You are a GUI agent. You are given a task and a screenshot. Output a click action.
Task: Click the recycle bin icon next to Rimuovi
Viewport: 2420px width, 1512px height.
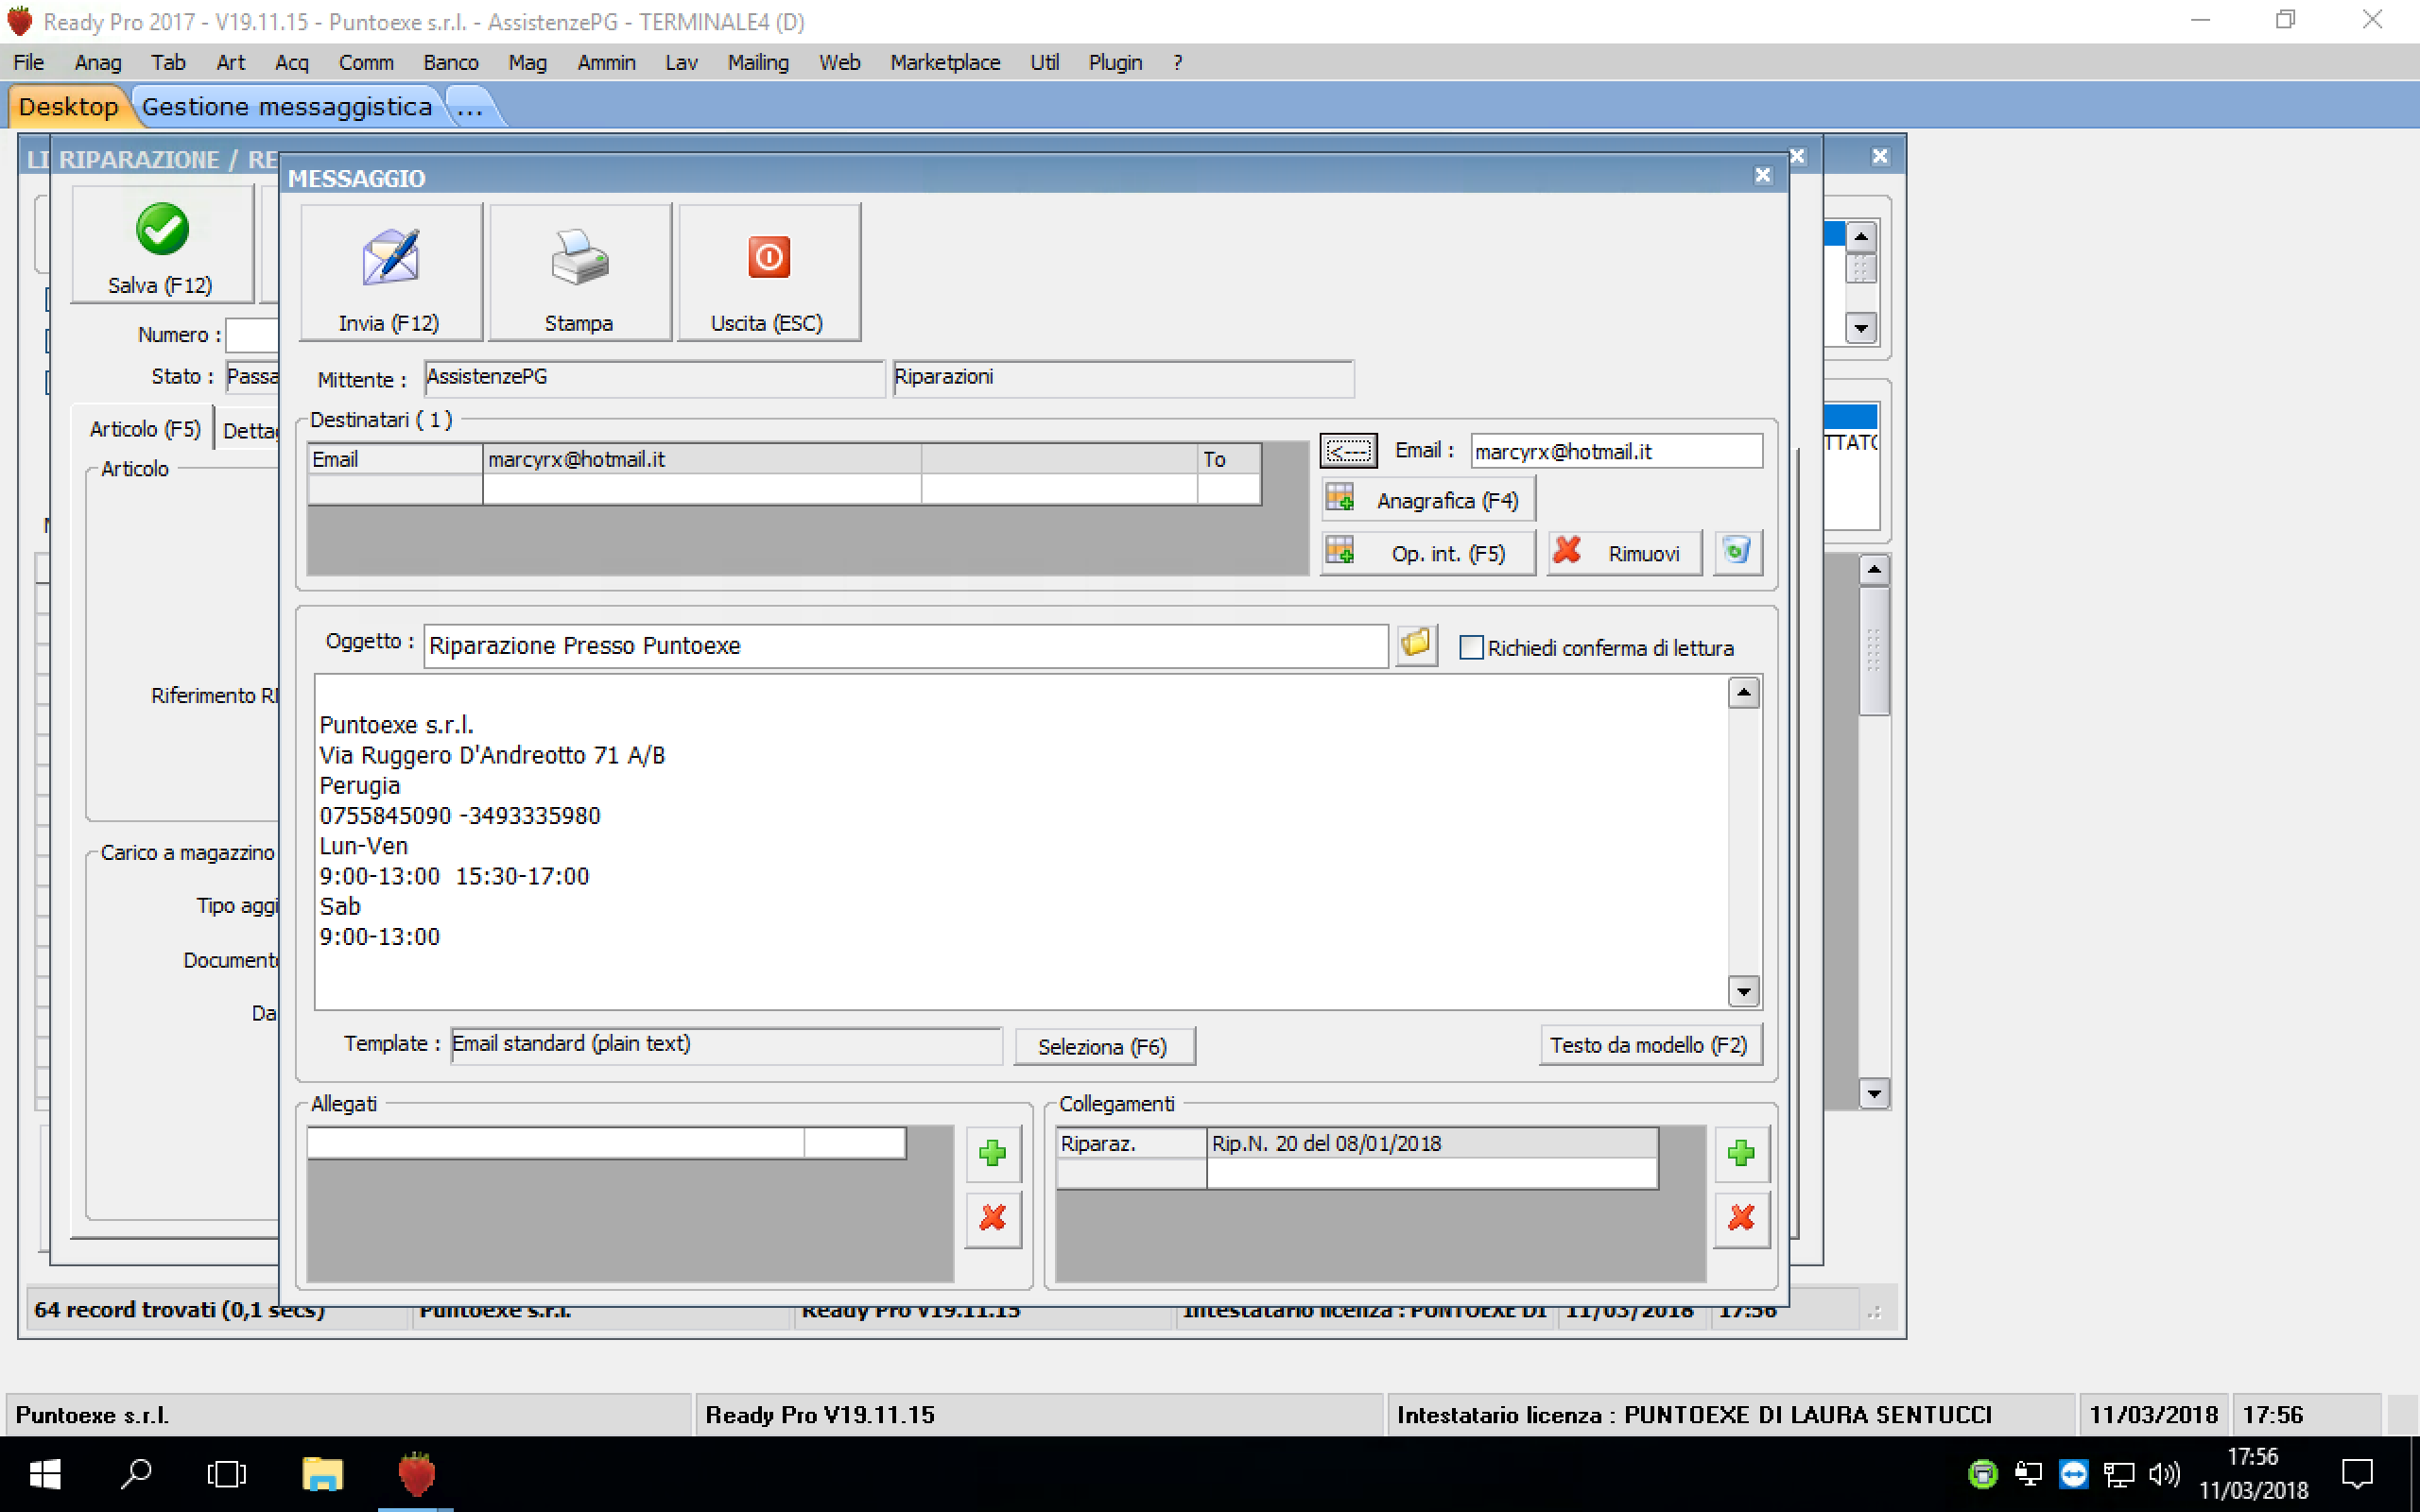tap(1738, 552)
